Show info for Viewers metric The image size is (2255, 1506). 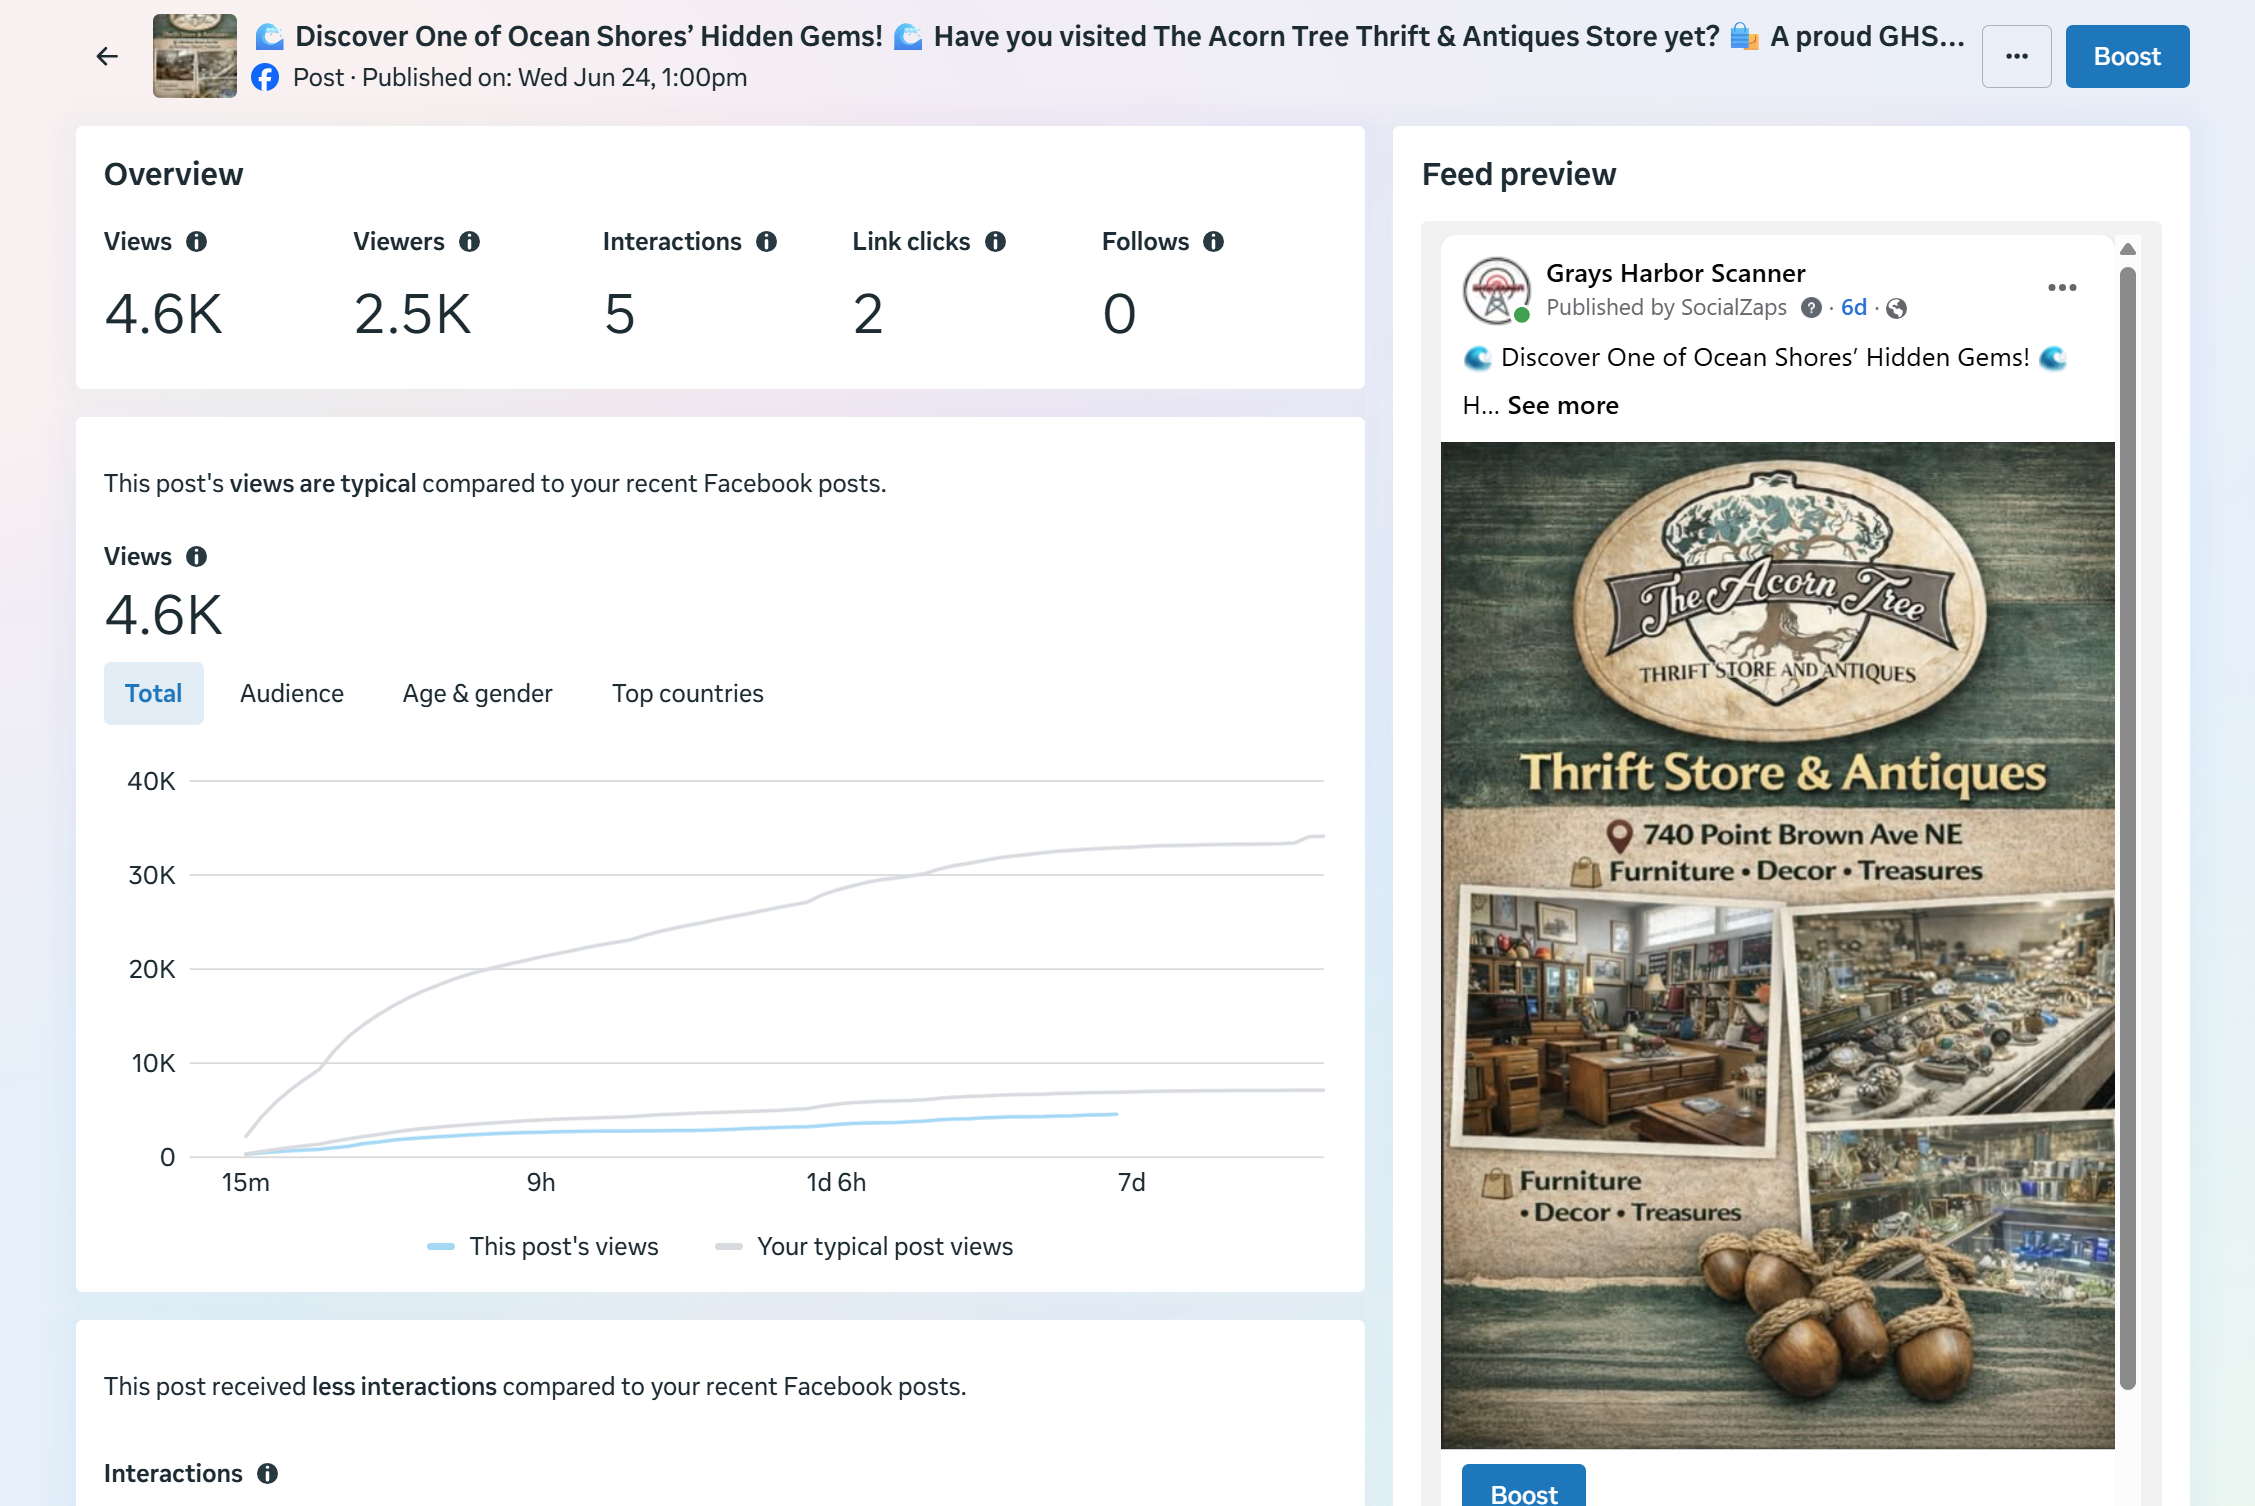point(470,242)
